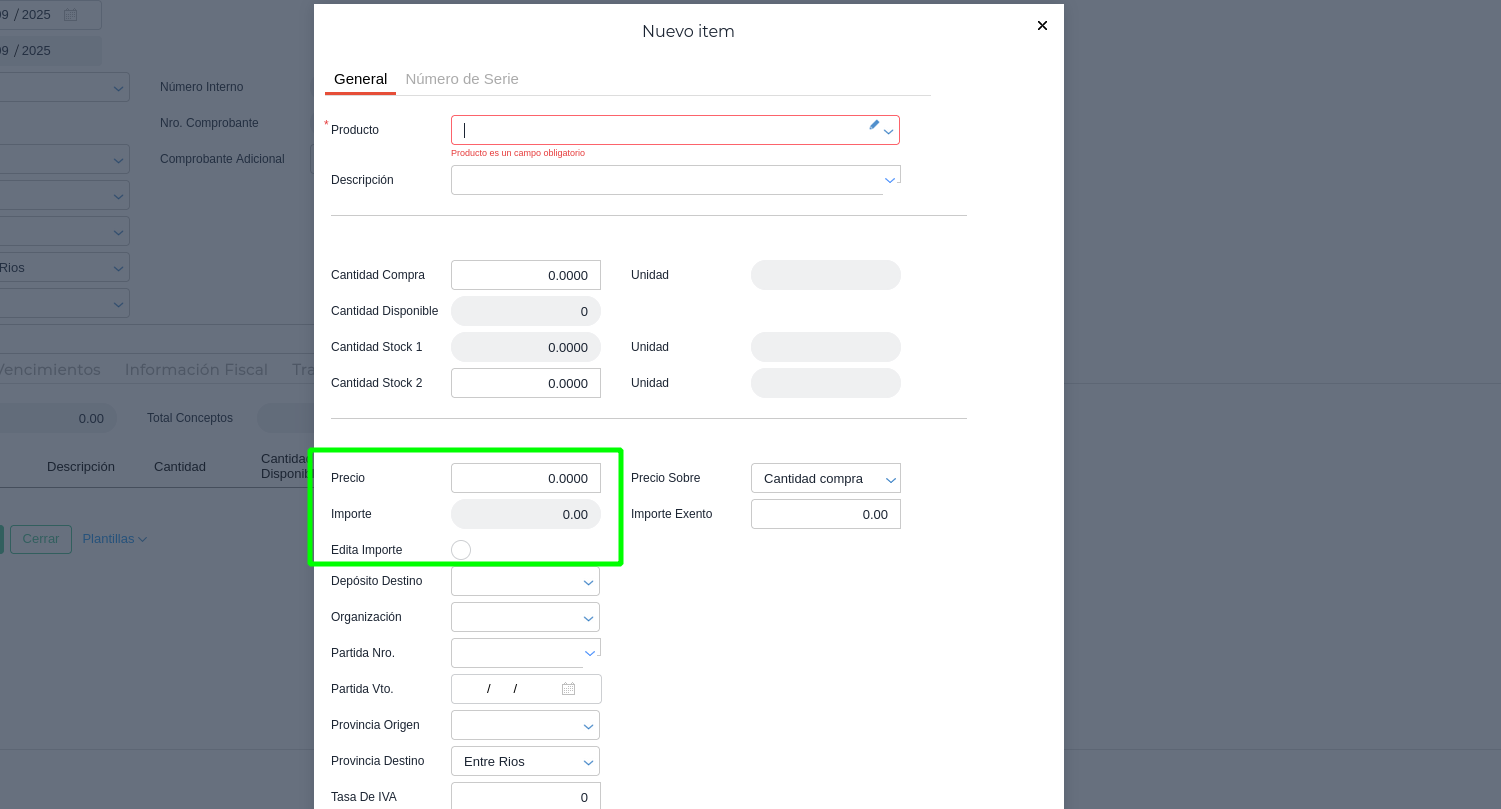Select the General tab
The height and width of the screenshot is (809, 1501).
(360, 79)
